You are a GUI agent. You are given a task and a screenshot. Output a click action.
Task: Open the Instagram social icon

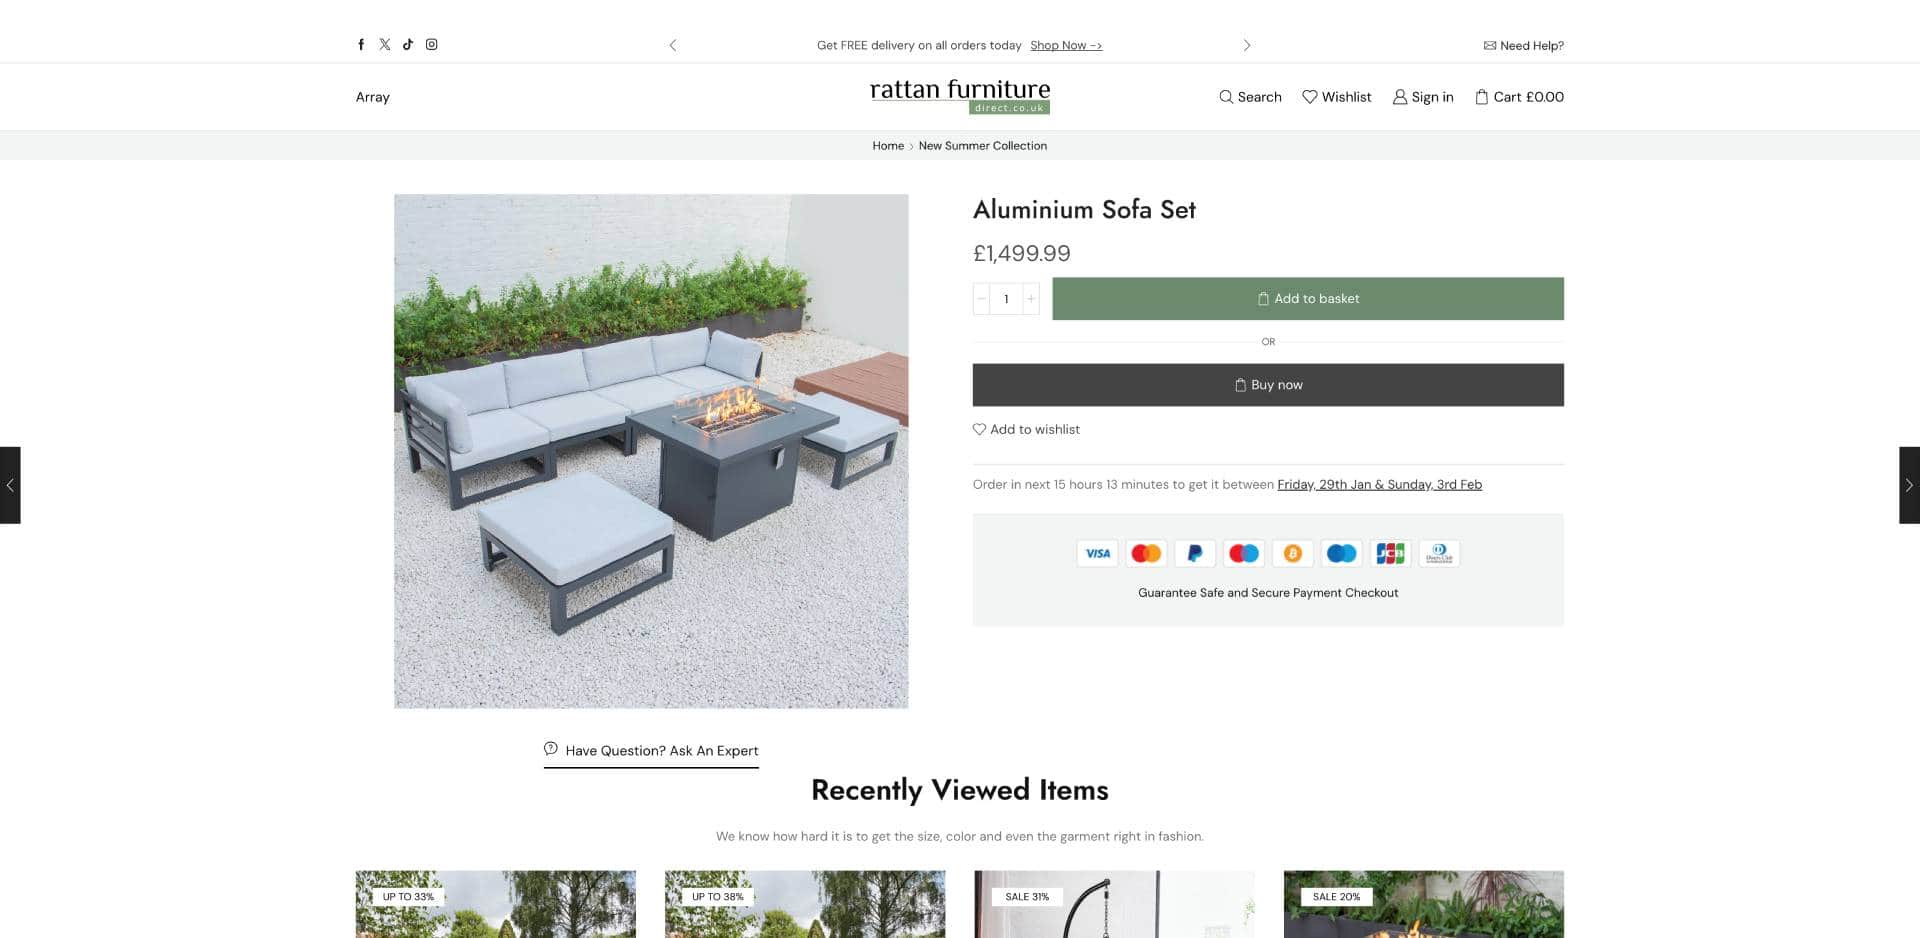432,44
